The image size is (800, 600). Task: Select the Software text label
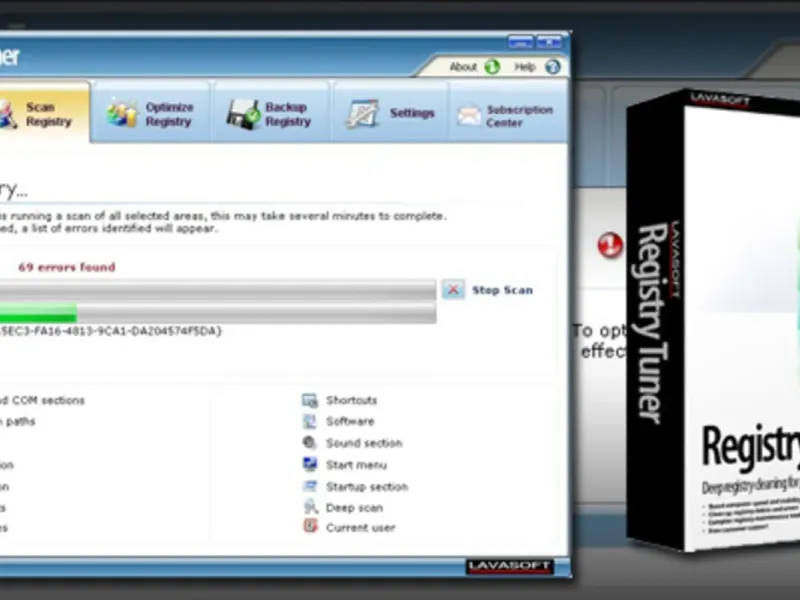click(350, 421)
